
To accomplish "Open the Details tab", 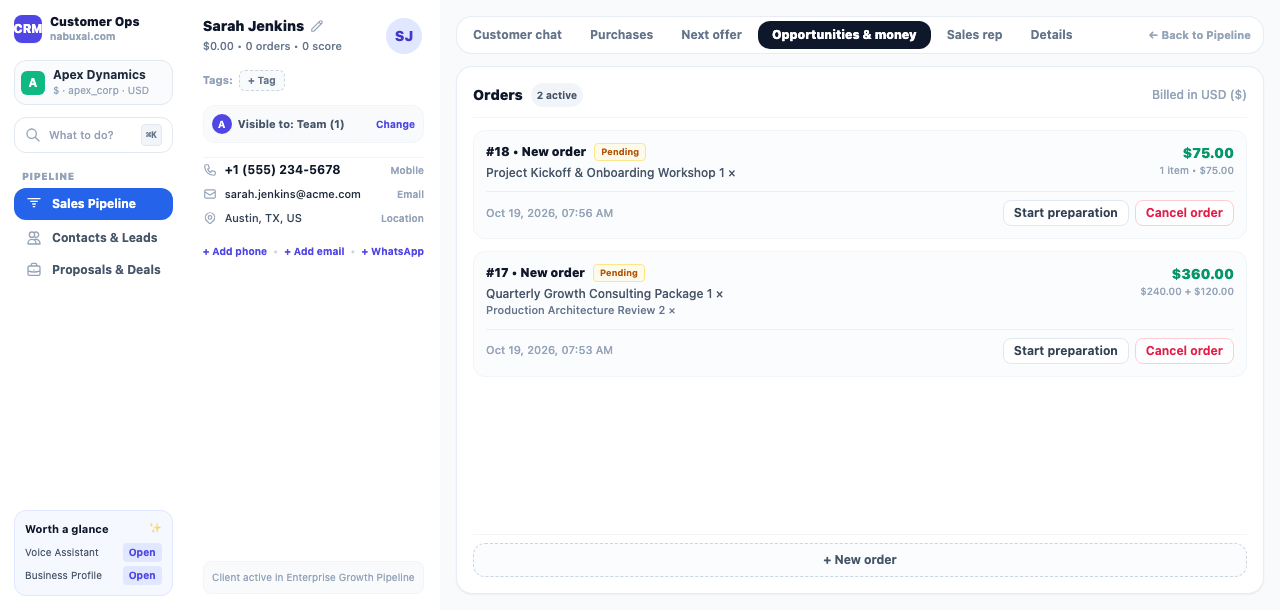I will coord(1051,35).
